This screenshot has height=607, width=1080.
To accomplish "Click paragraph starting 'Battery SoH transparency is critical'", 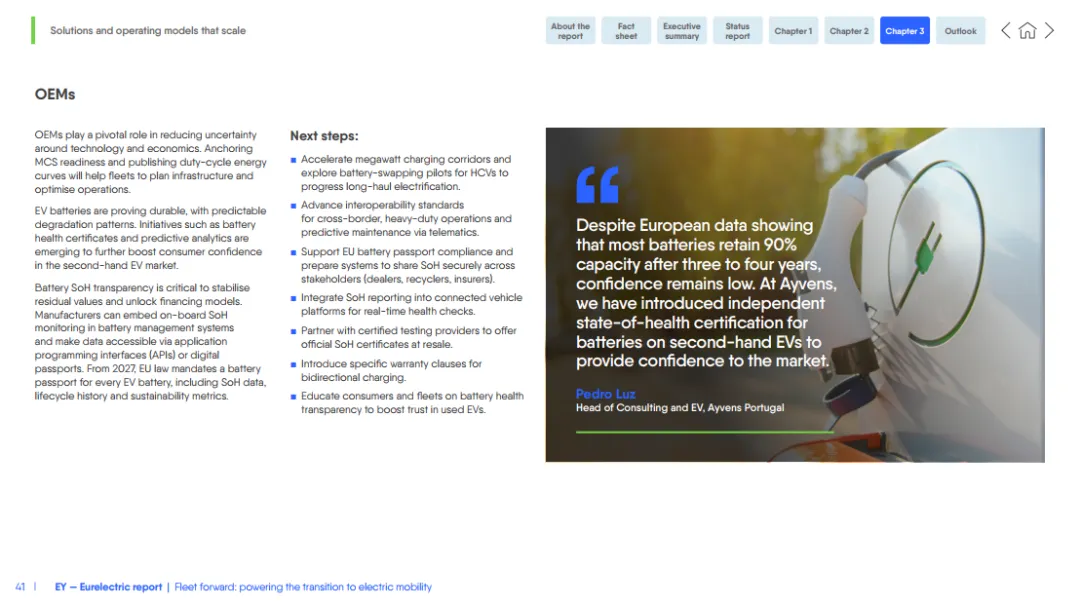I will pyautogui.click(x=151, y=342).
